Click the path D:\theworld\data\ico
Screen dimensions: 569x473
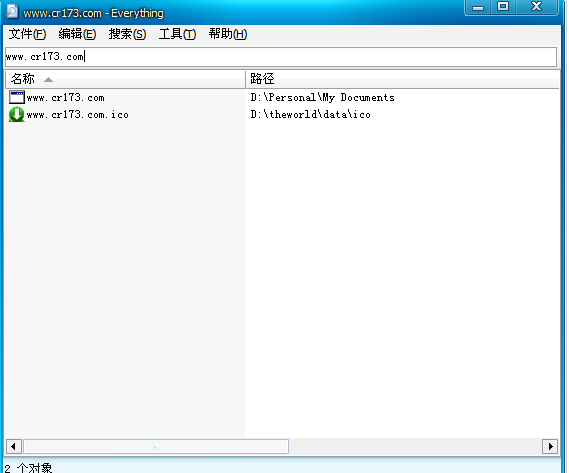pos(310,115)
